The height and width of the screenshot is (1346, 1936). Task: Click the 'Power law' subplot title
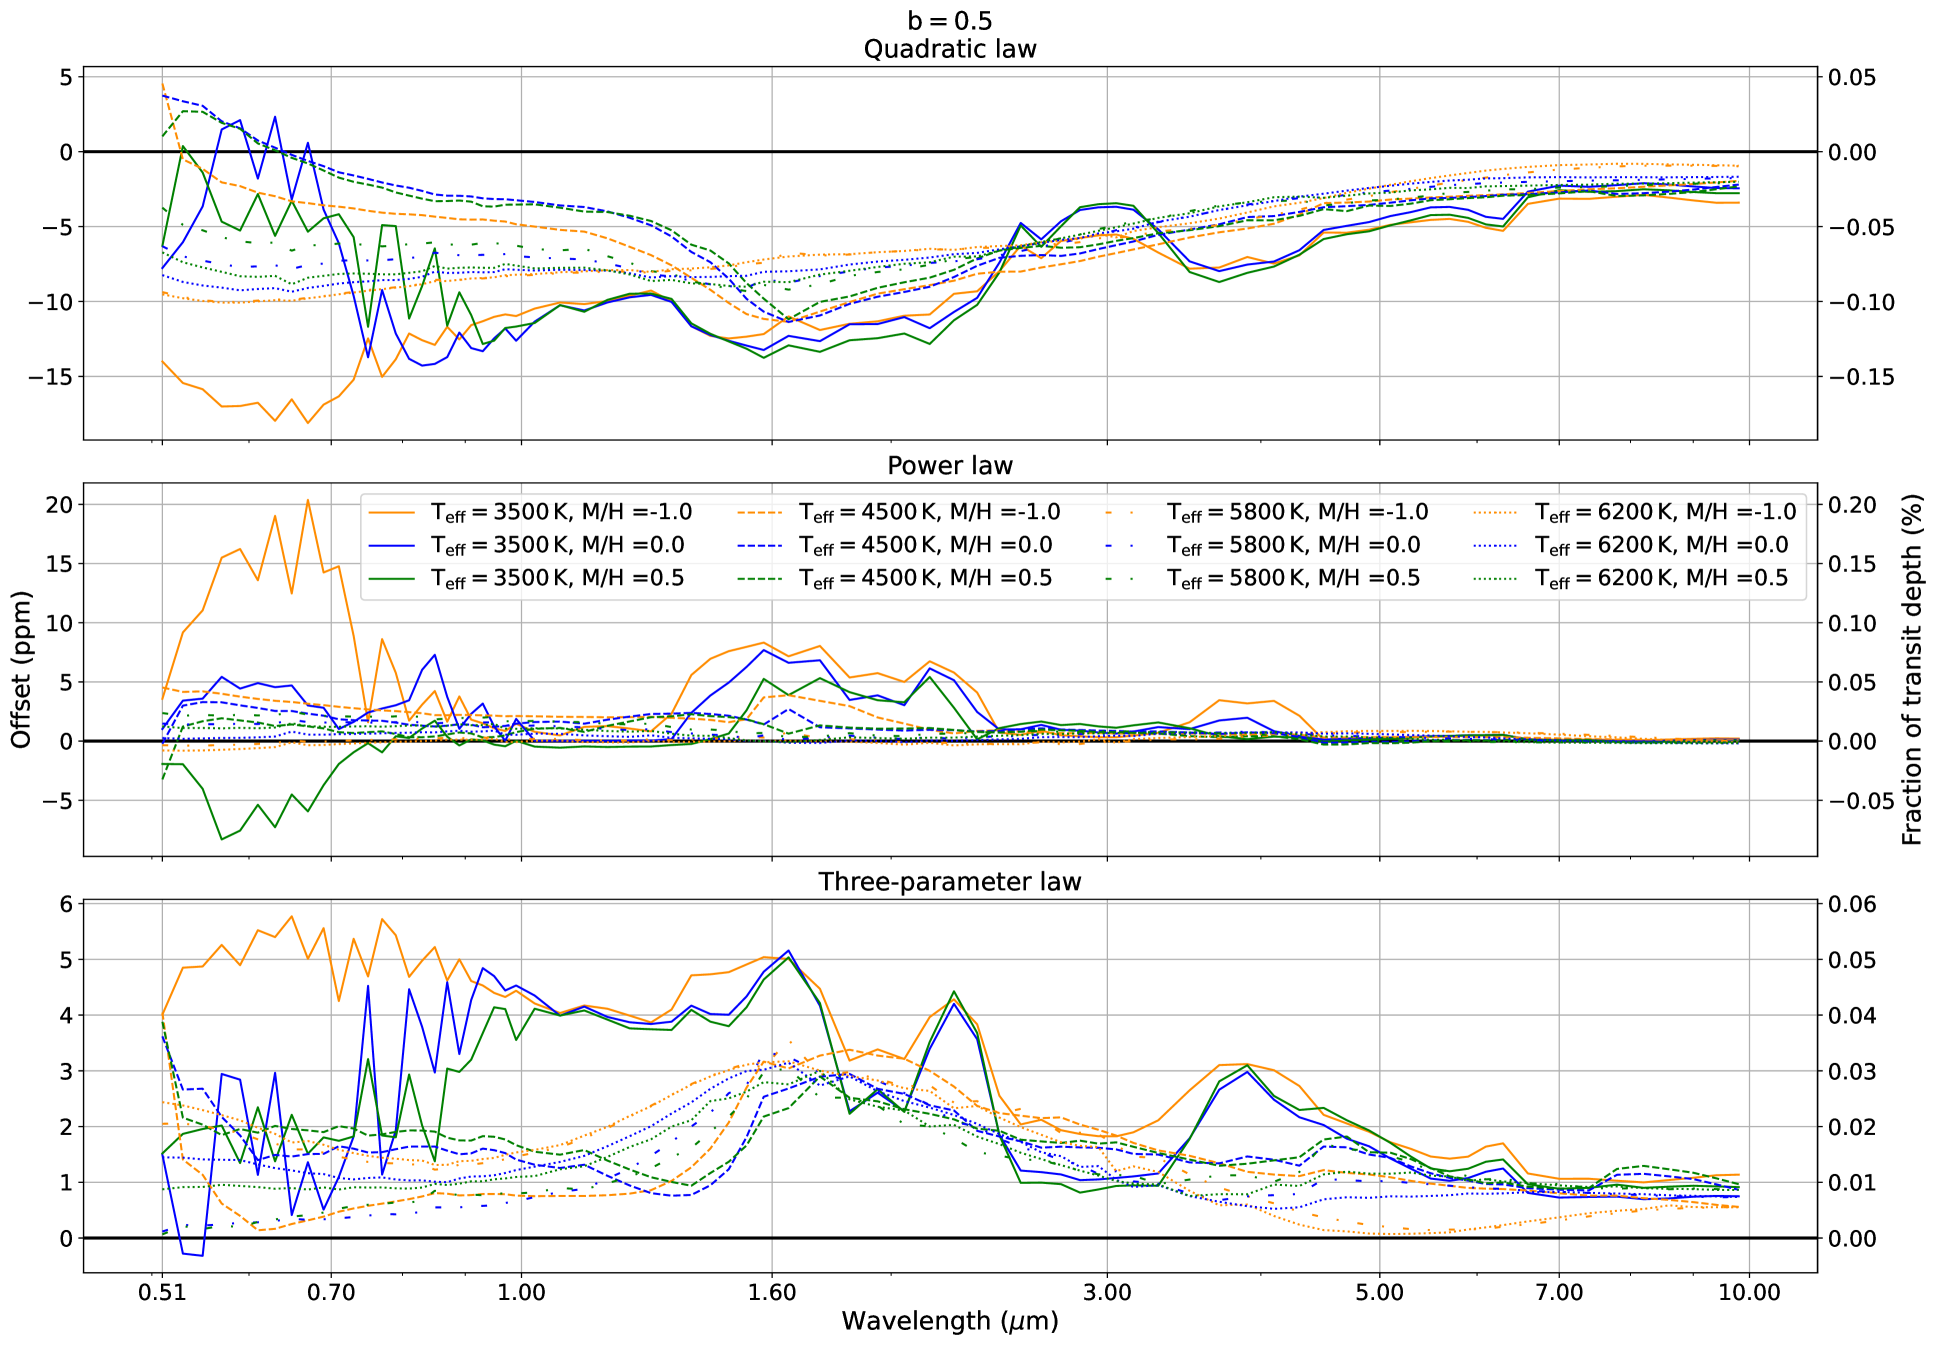pos(949,466)
